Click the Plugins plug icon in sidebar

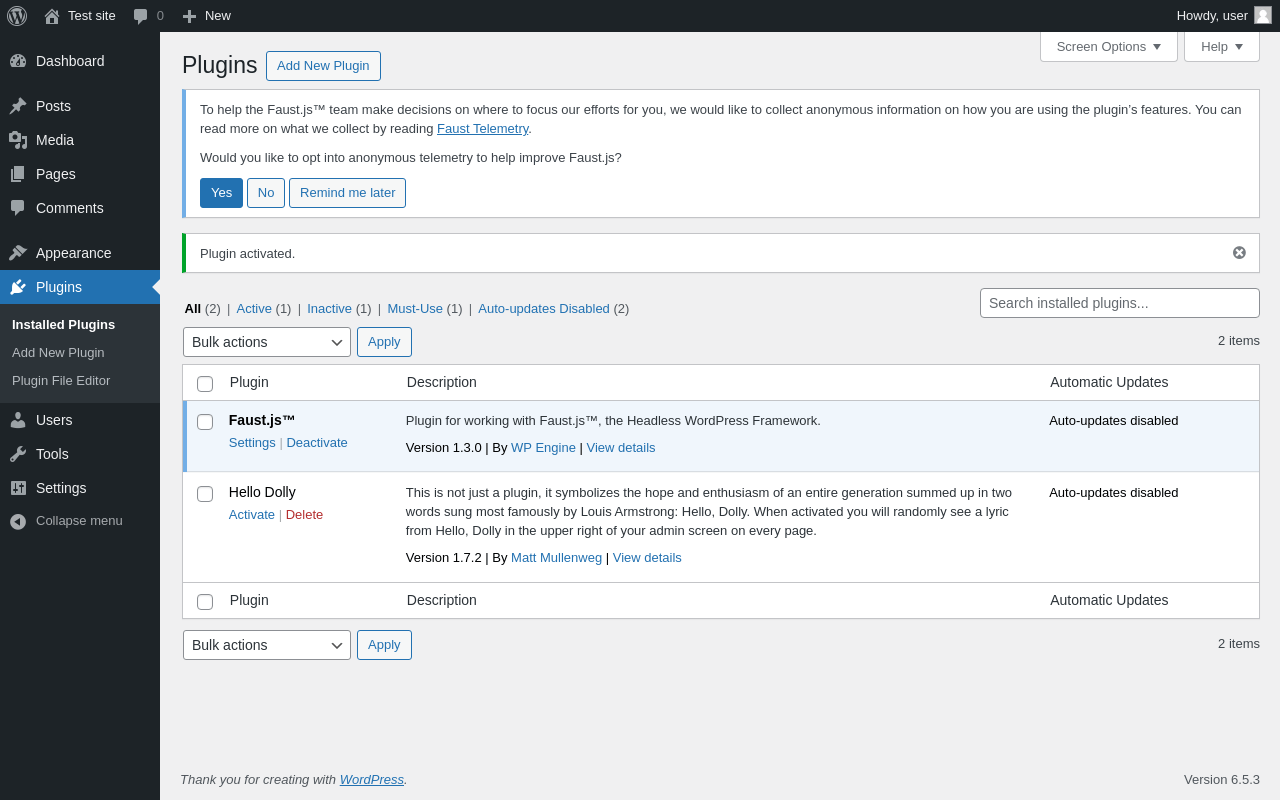(x=18, y=287)
